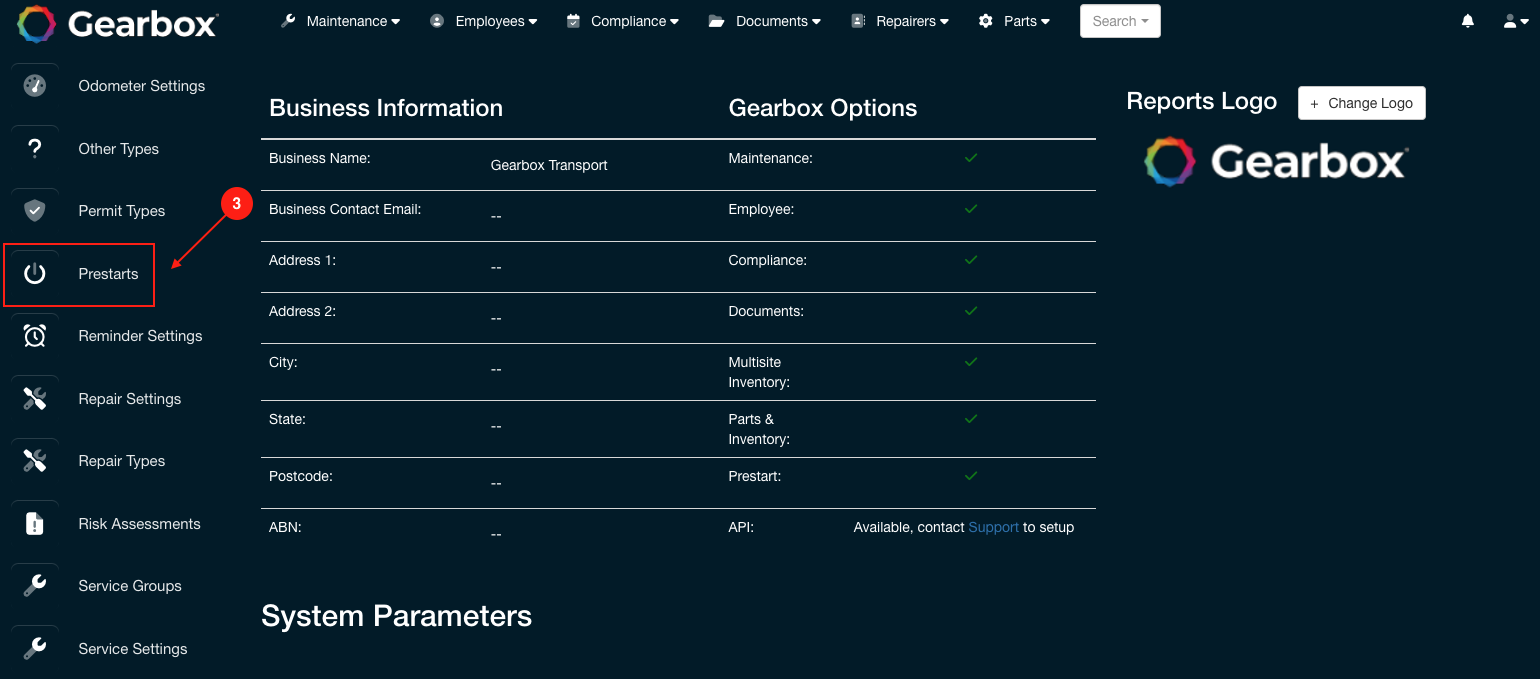This screenshot has width=1540, height=679.
Task: Open the Prestarts settings page
Action: pos(109,274)
